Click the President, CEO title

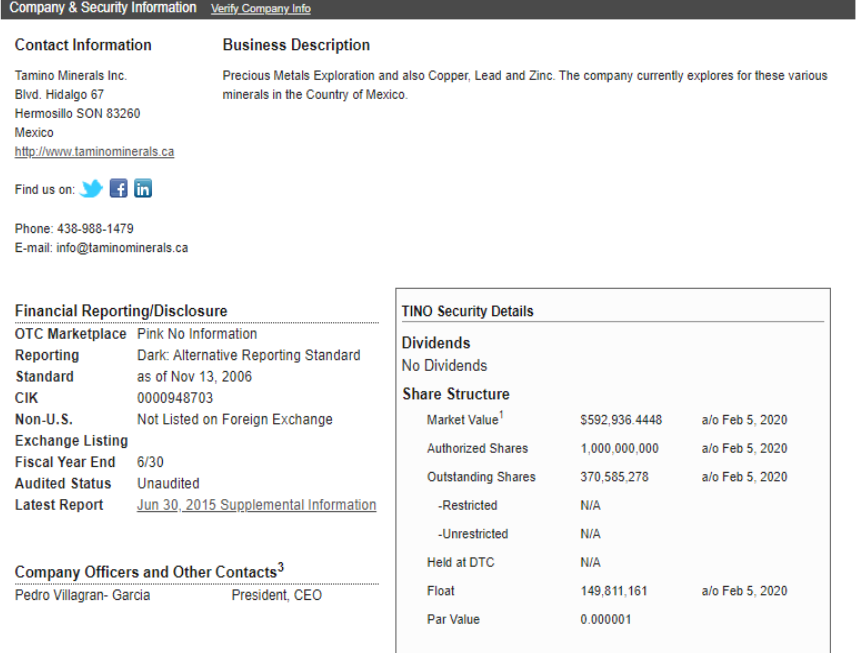277,595
